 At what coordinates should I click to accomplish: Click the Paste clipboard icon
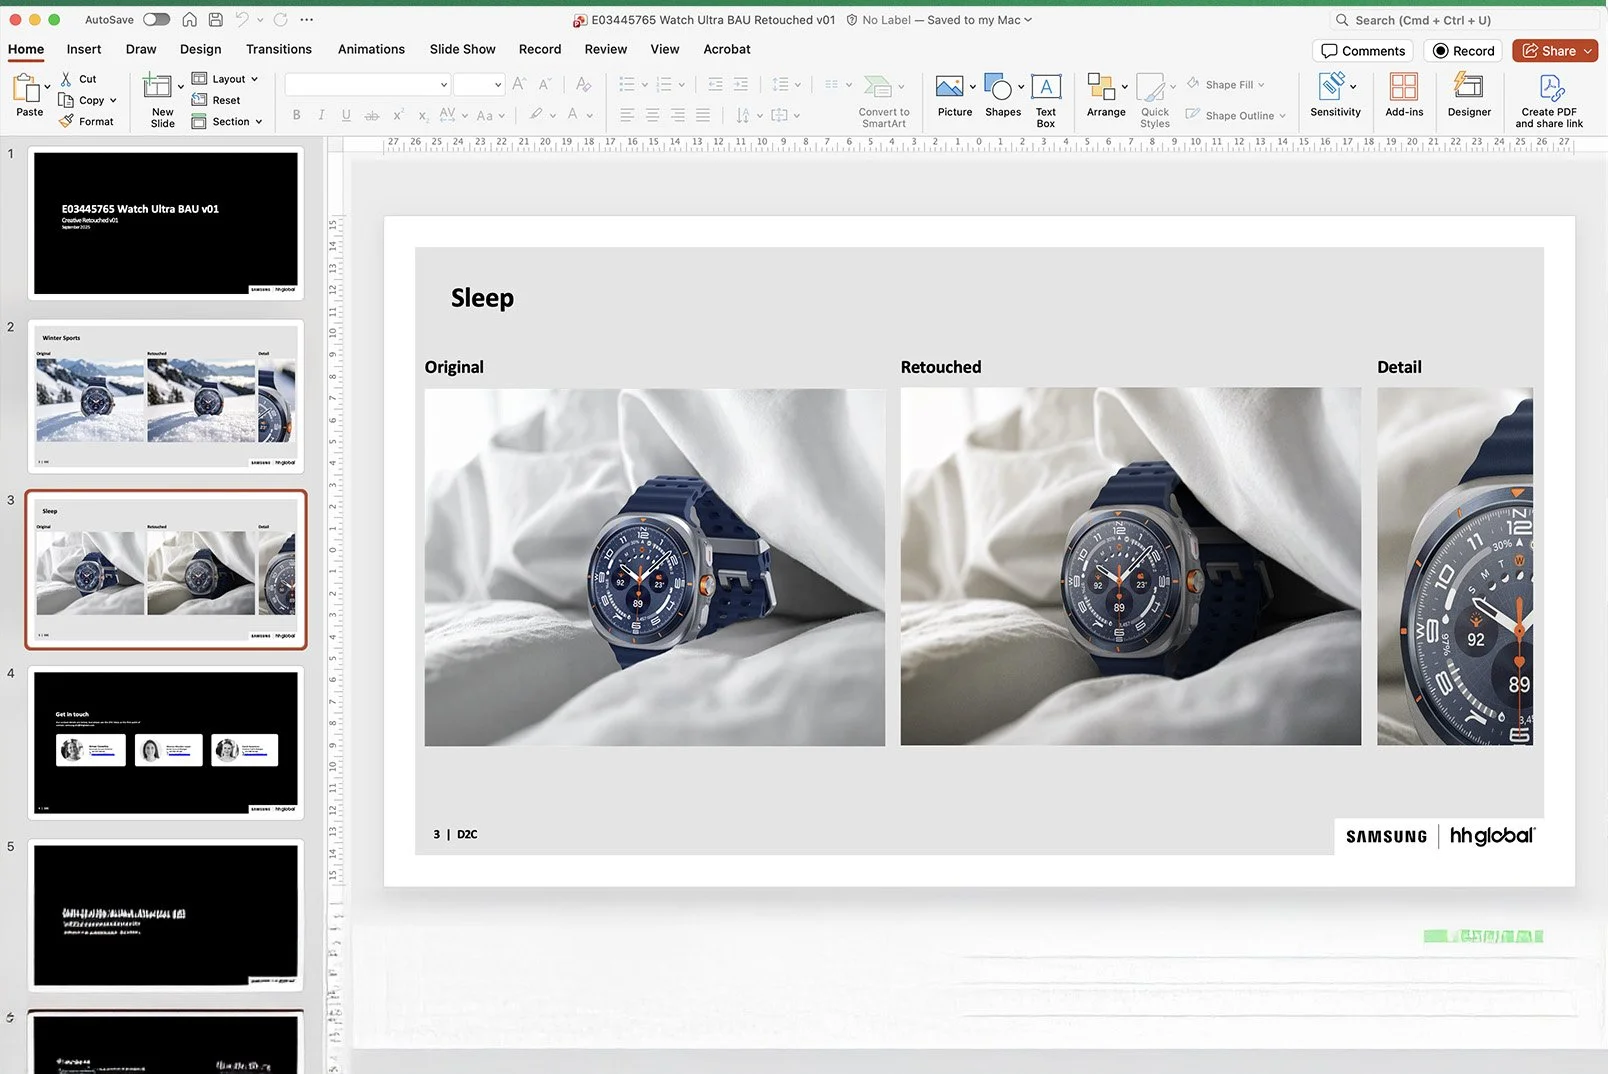click(x=26, y=88)
